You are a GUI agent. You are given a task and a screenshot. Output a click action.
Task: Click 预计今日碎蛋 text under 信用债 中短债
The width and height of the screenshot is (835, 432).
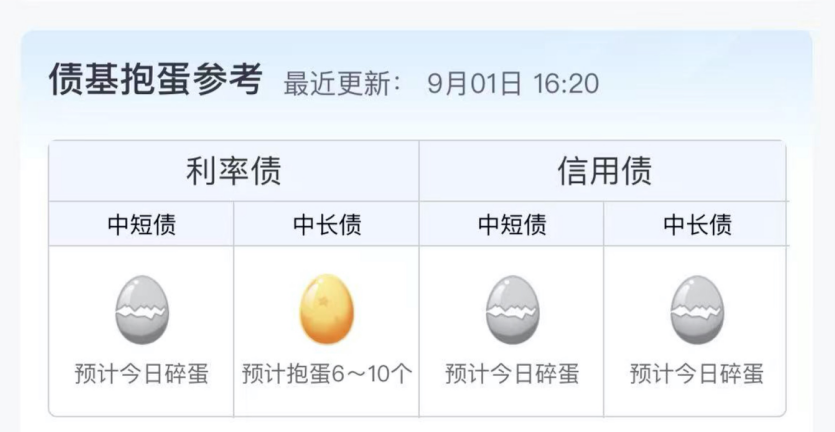click(x=512, y=373)
